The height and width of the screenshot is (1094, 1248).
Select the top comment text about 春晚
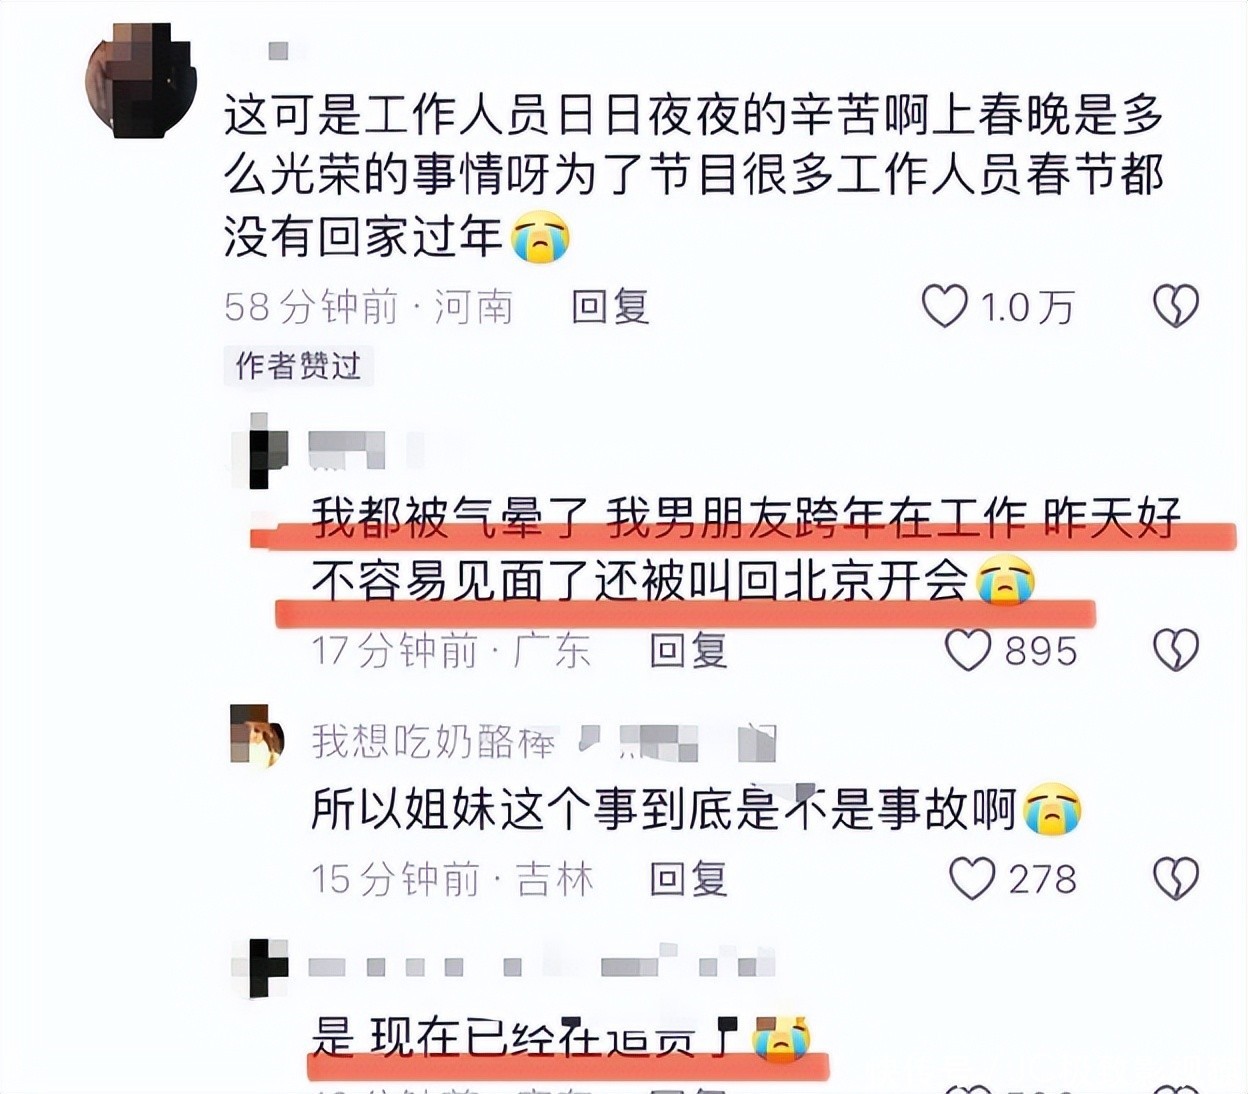pos(694,176)
